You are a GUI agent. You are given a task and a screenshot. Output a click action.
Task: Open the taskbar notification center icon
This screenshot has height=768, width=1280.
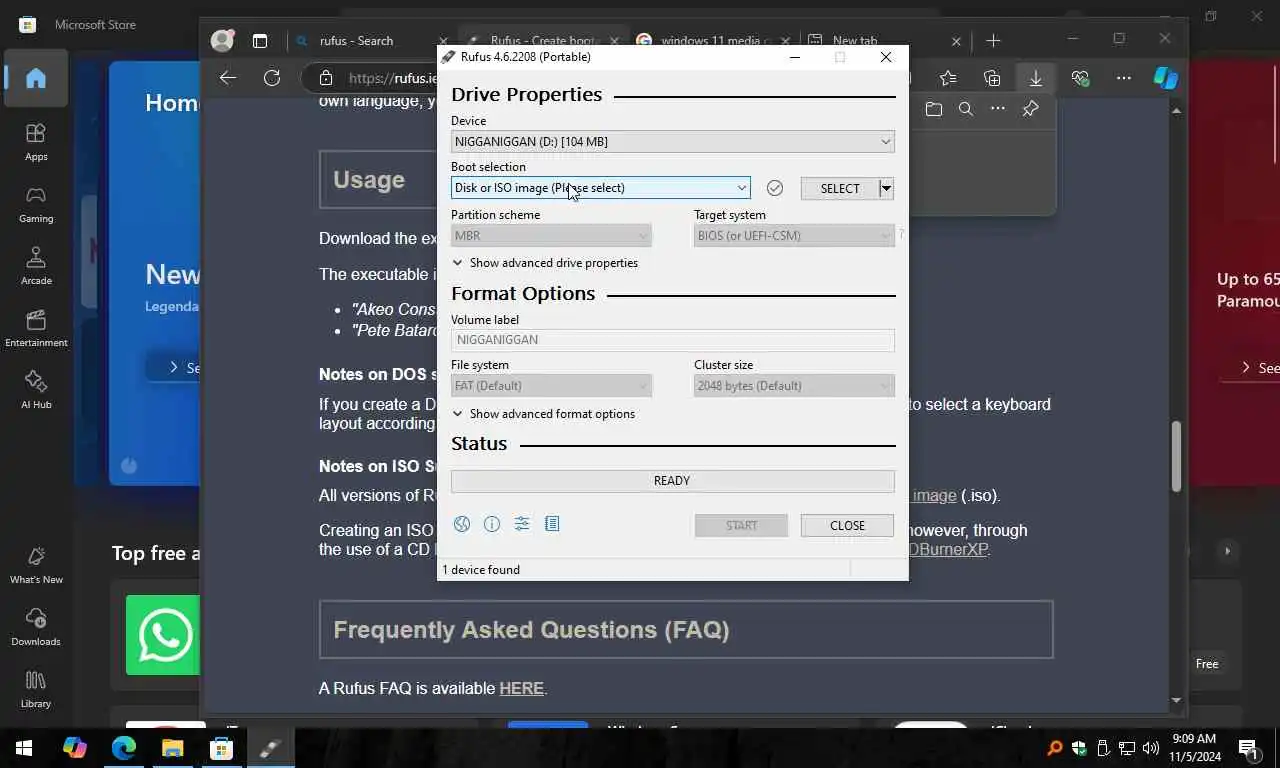click(1248, 748)
